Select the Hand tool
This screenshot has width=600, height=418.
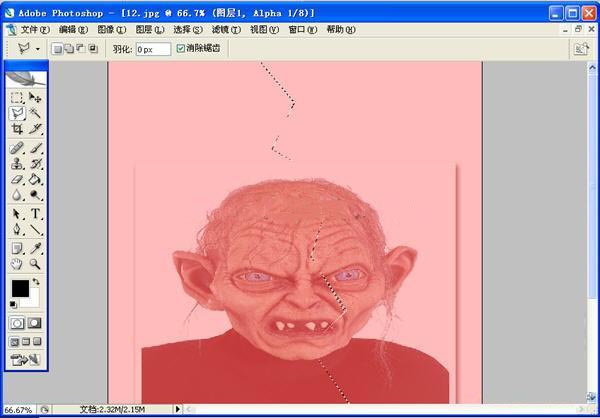[16, 264]
